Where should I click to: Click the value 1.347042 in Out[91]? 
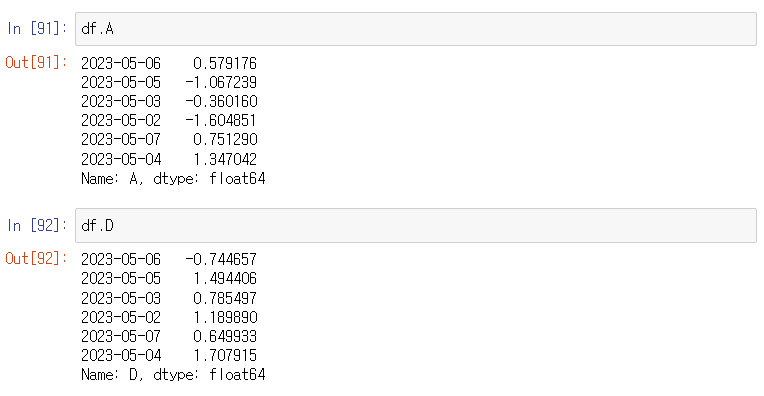[x=225, y=159]
